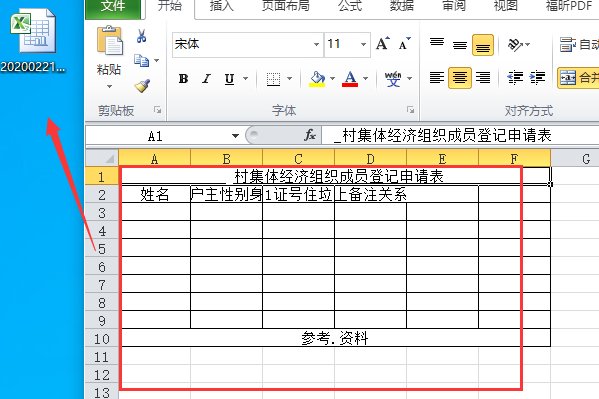This screenshot has width=599, height=399.
Task: Open underline style dropdown arrow
Action: 245,79
